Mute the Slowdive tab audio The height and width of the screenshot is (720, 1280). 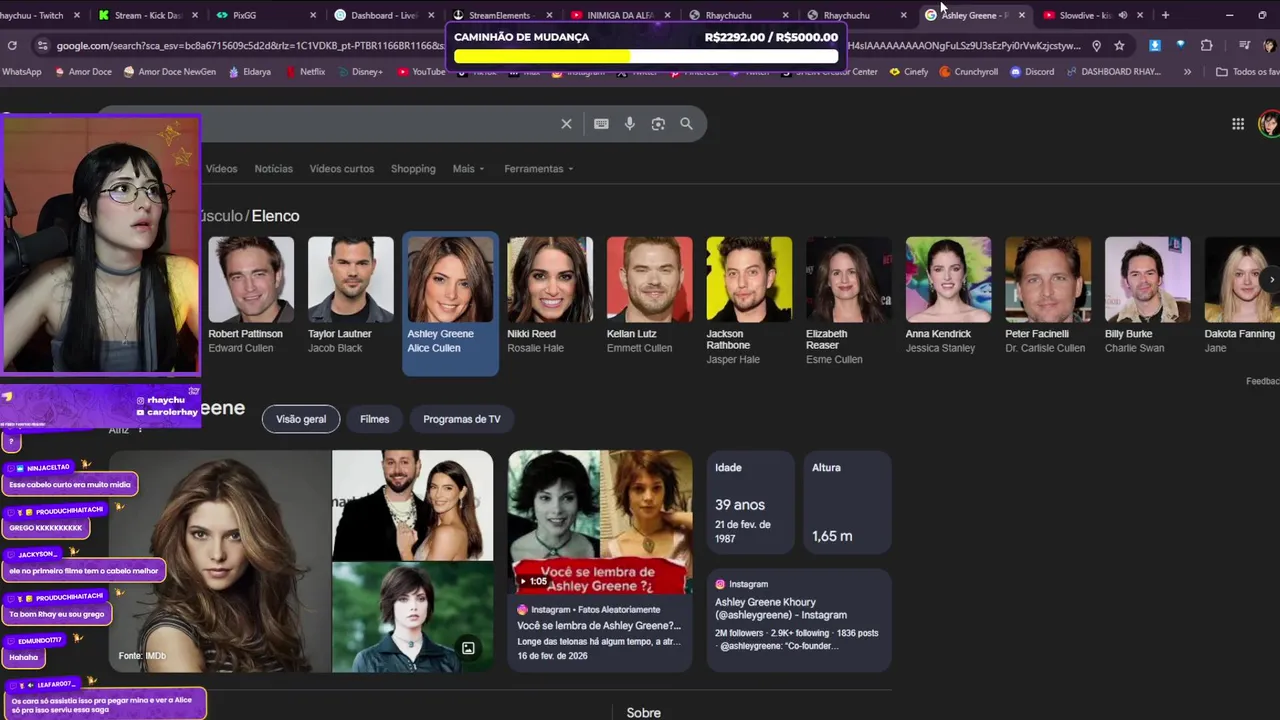coord(1123,15)
